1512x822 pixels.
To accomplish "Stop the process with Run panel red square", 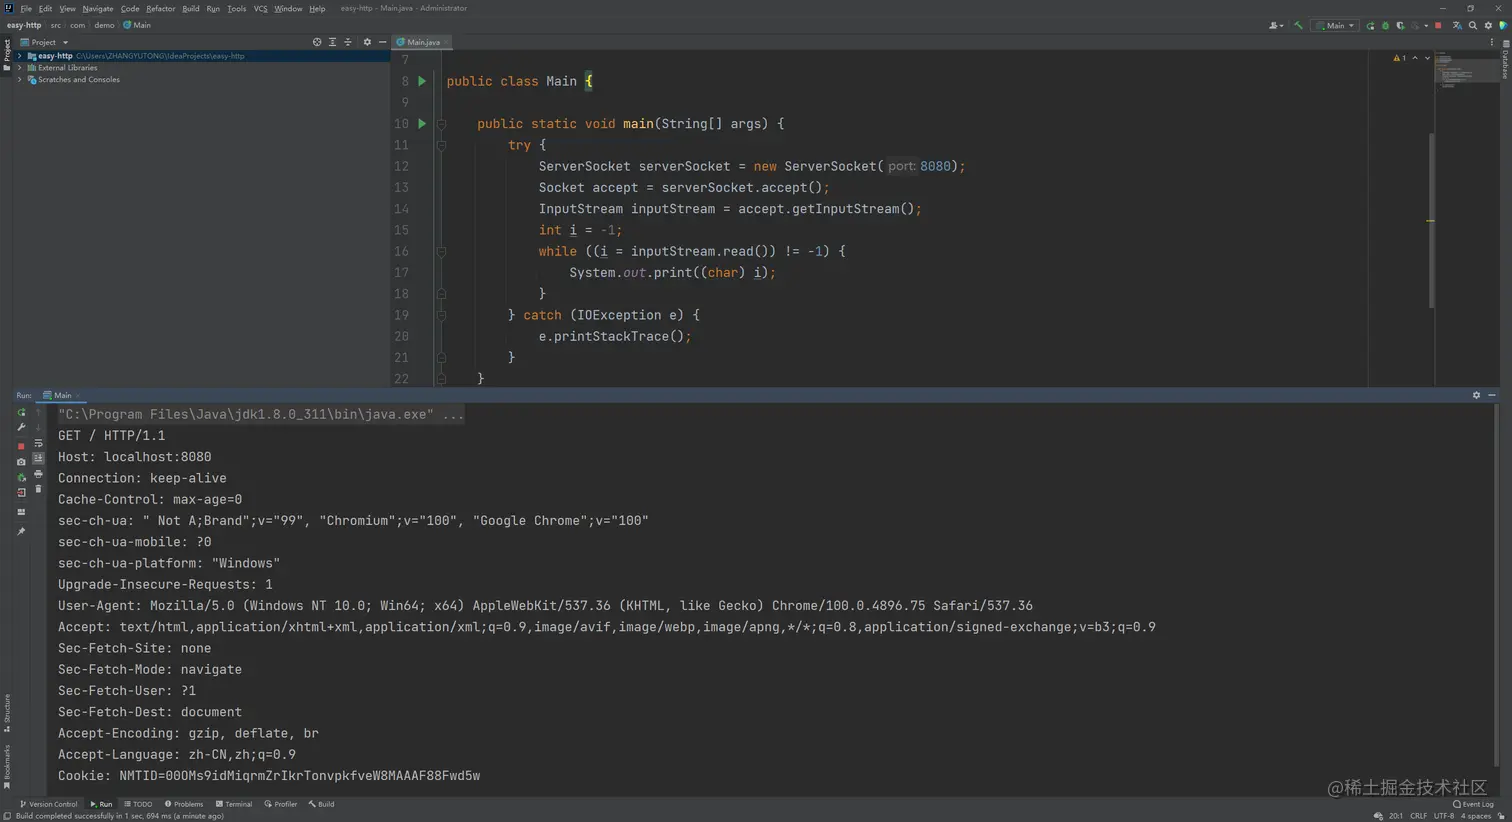I will (21, 446).
